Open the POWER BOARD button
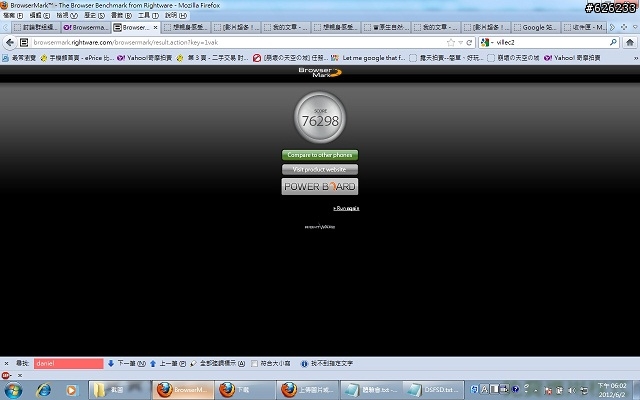This screenshot has width=640, height=400. click(320, 187)
